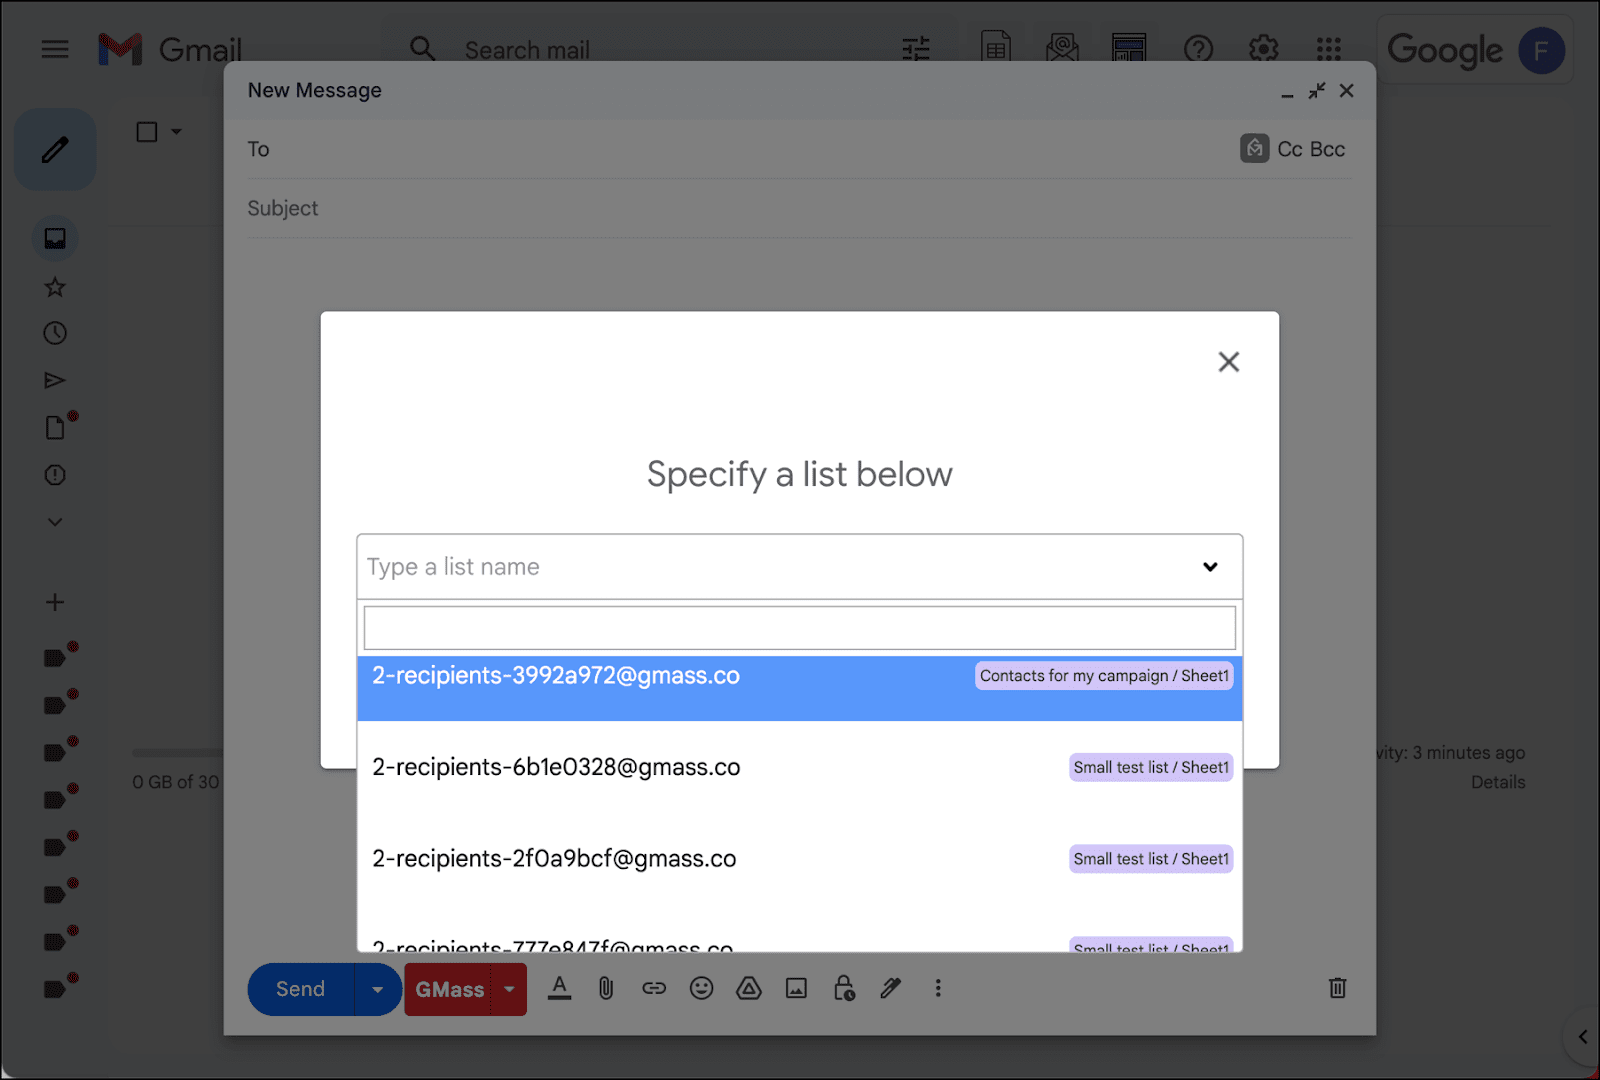Screen dimensions: 1600x1080
Task: Show side panel arrow
Action: (x=1582, y=1037)
